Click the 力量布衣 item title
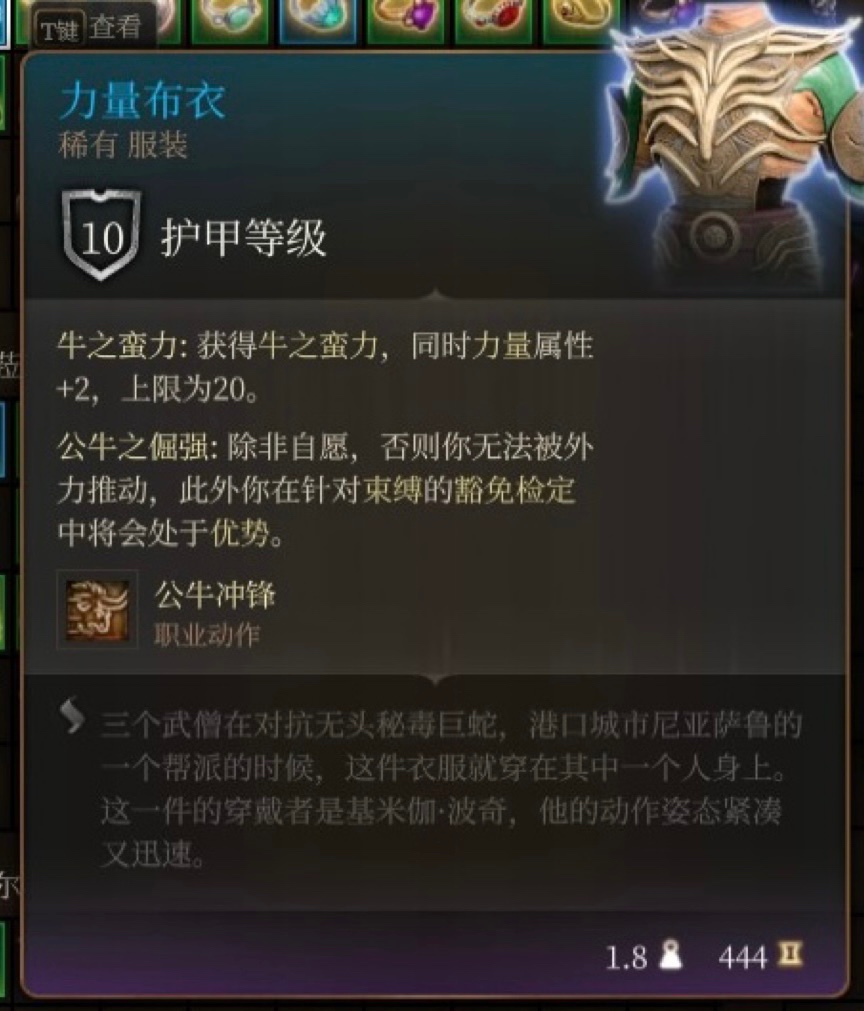 coord(142,101)
